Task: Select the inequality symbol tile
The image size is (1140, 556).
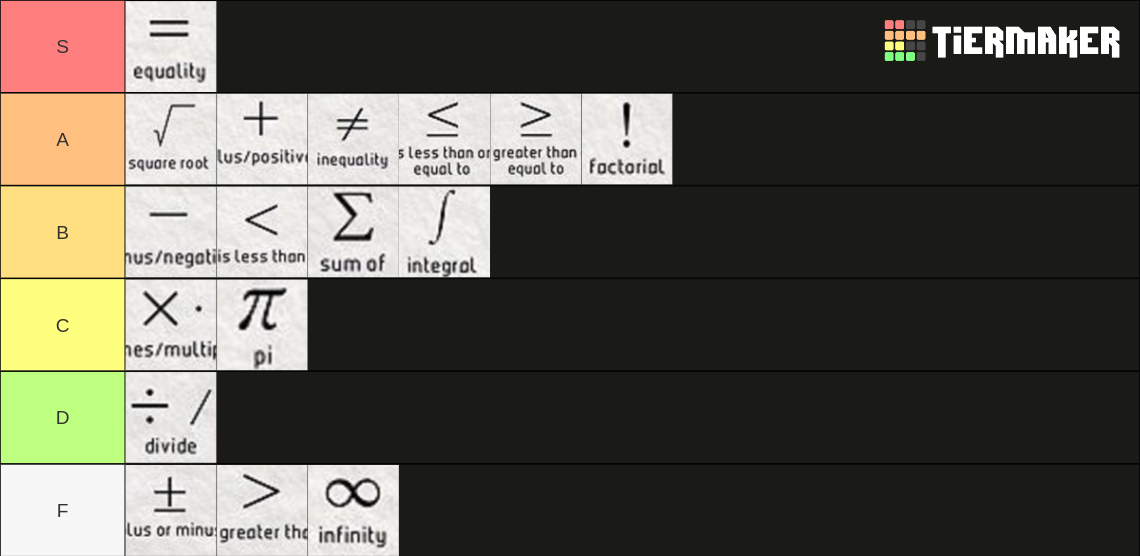Action: coord(353,140)
